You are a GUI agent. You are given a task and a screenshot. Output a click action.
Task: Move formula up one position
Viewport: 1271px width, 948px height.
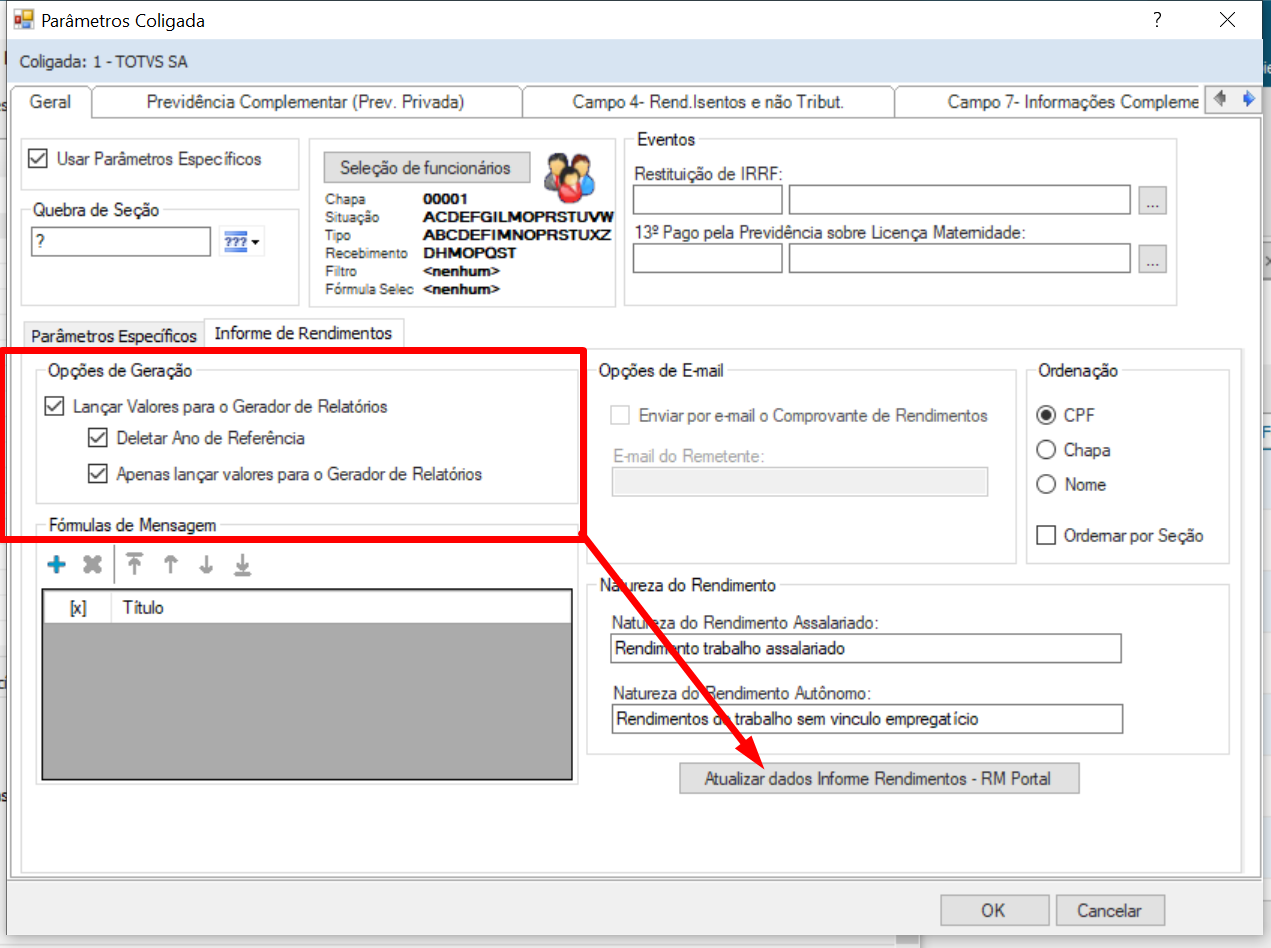tap(170, 564)
